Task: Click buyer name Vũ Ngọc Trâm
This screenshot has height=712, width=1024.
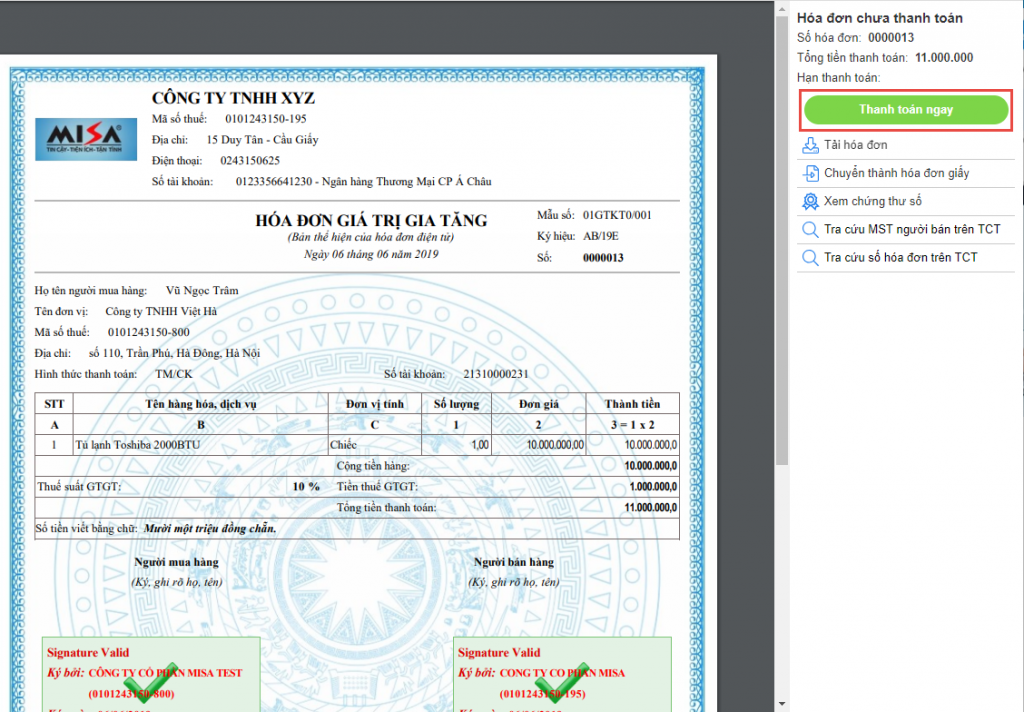Action: pos(202,291)
